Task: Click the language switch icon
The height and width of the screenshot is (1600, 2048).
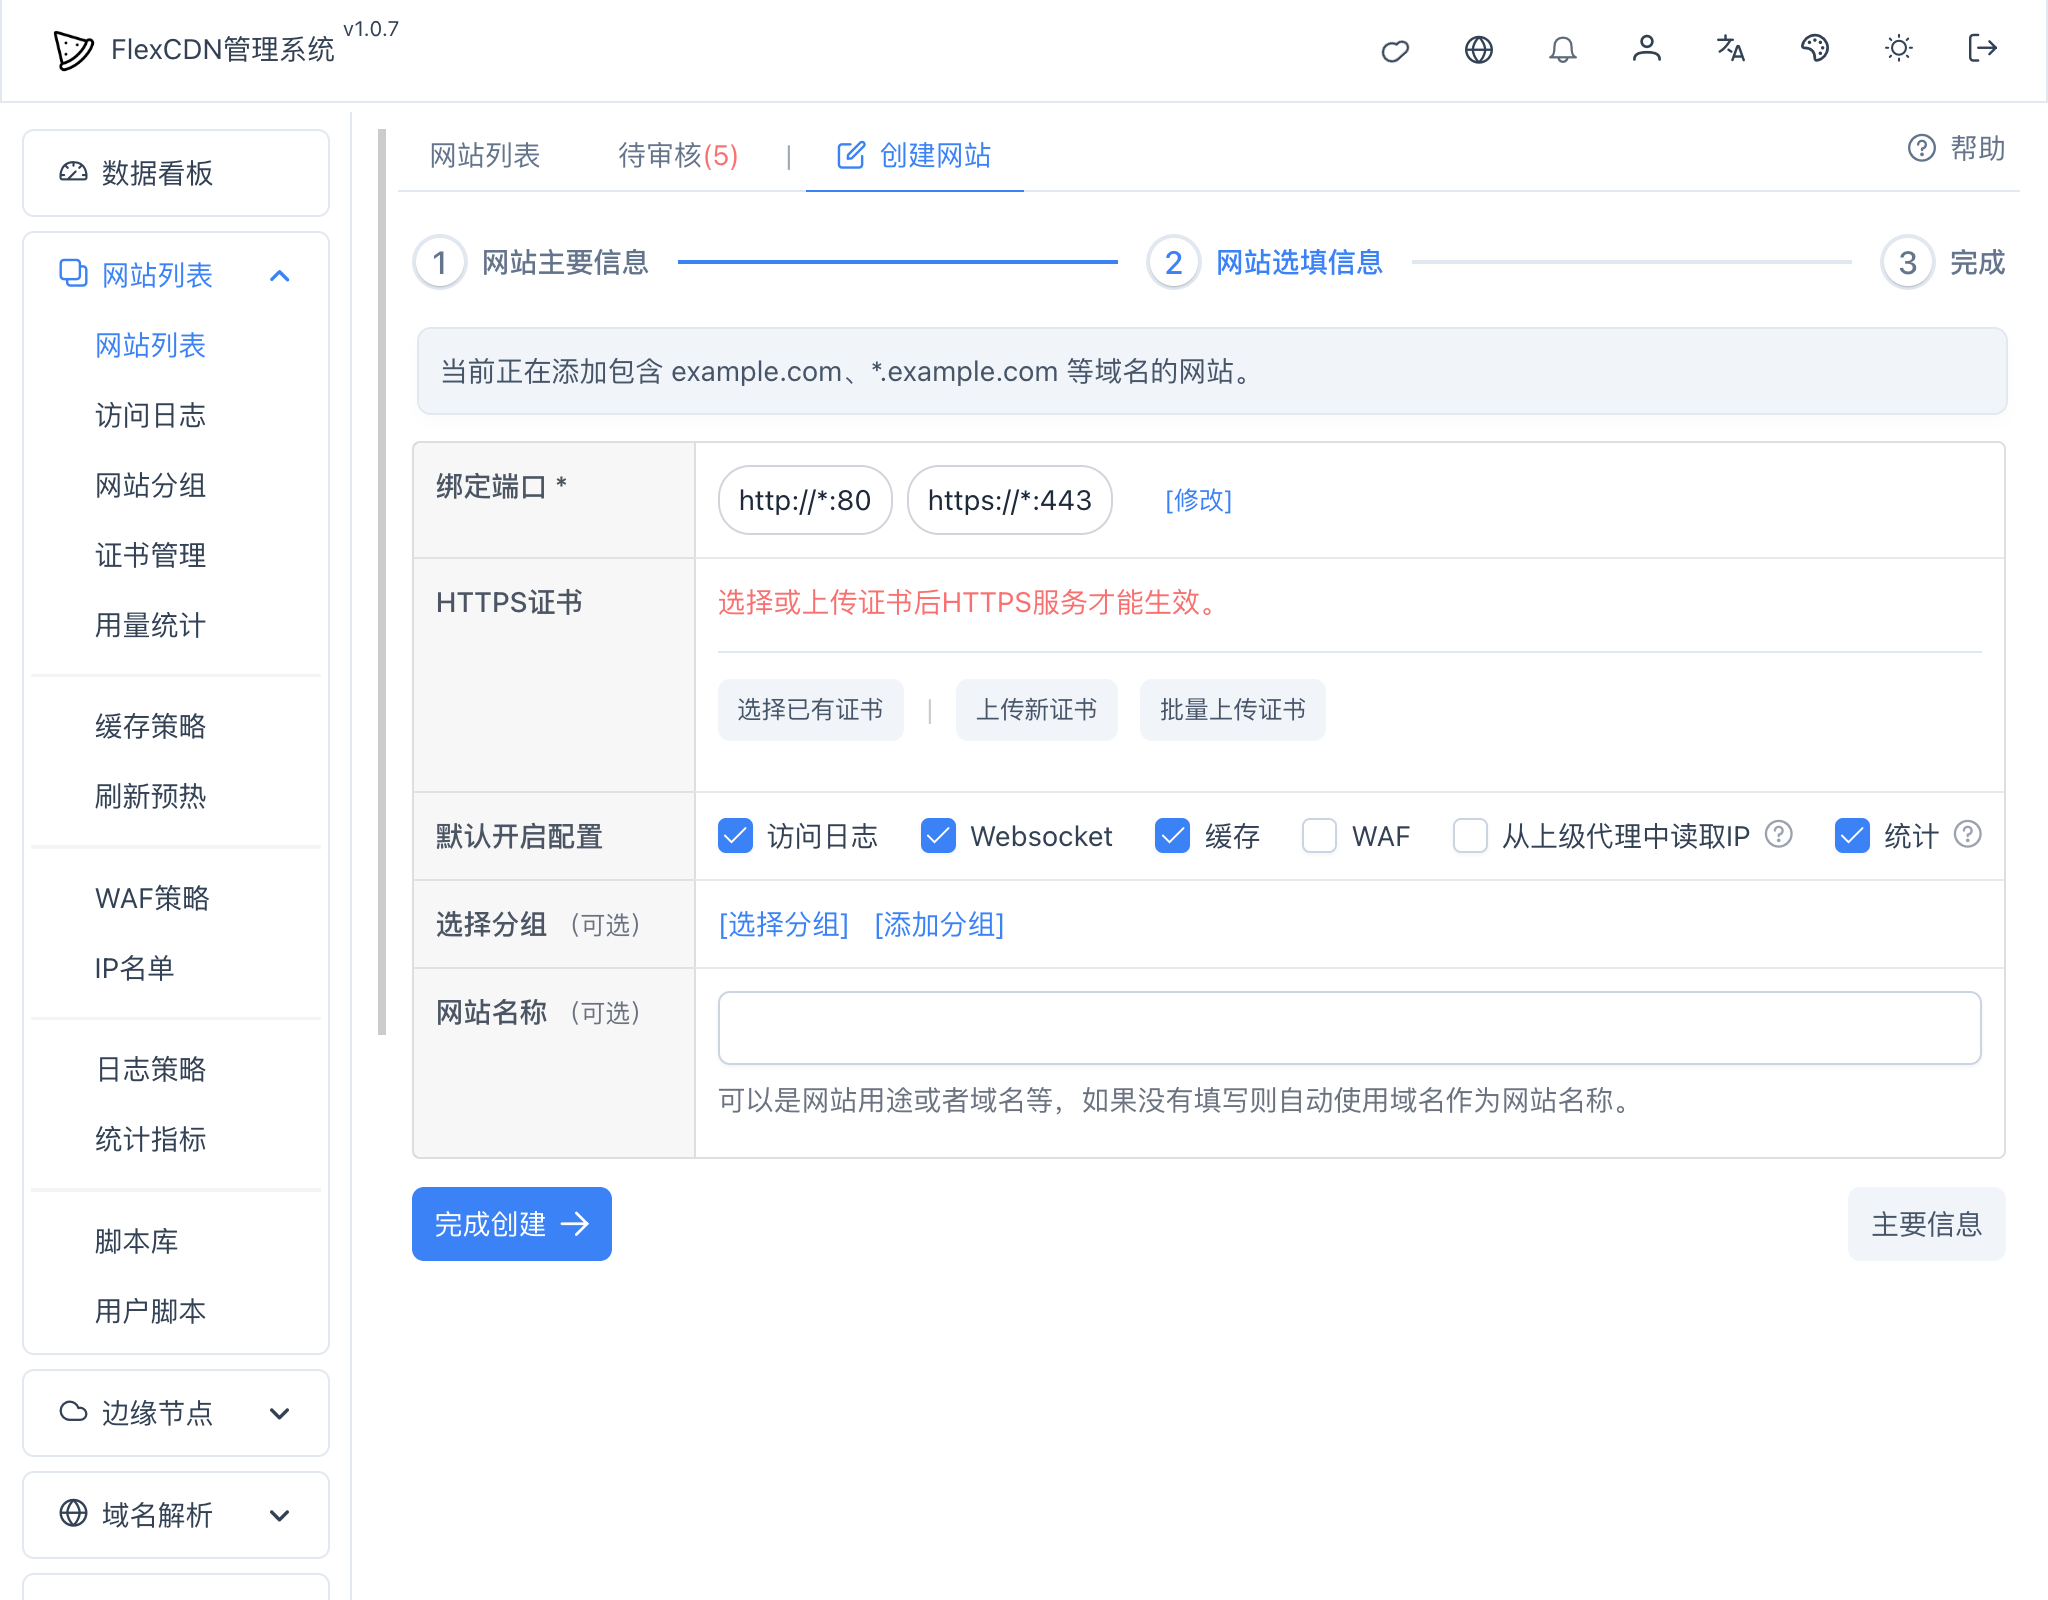Action: [x=1730, y=49]
